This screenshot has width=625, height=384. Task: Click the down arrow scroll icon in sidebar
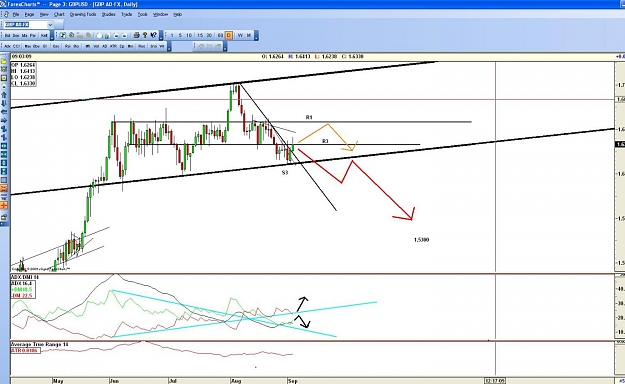pos(4,103)
